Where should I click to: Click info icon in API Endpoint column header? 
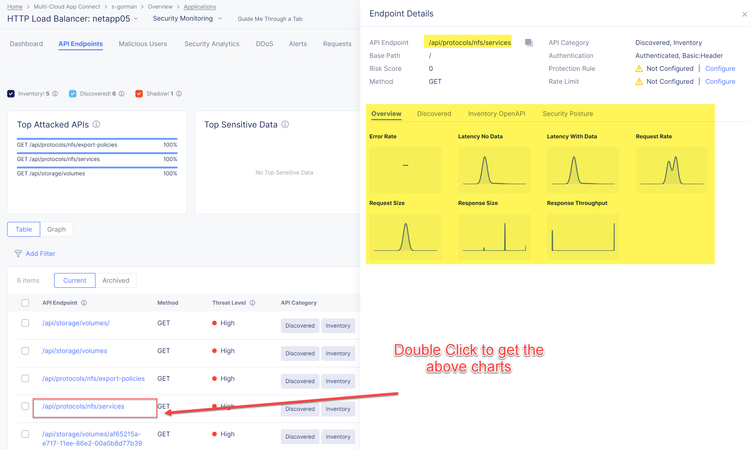84,303
